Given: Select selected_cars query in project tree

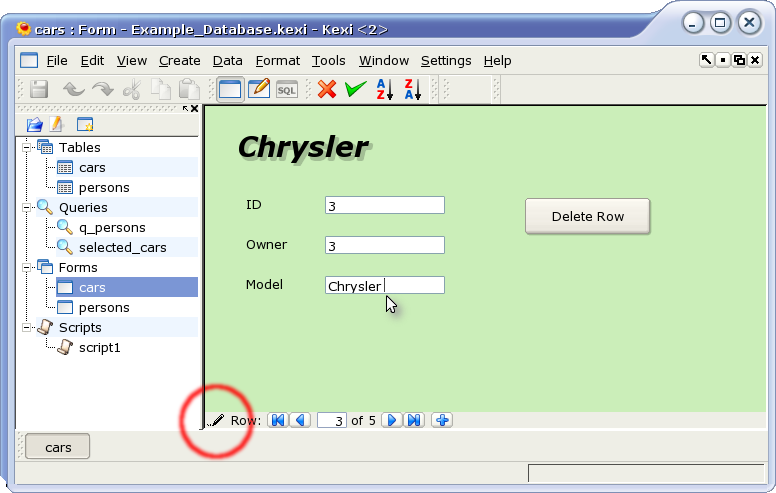Looking at the screenshot, I should click(x=122, y=247).
